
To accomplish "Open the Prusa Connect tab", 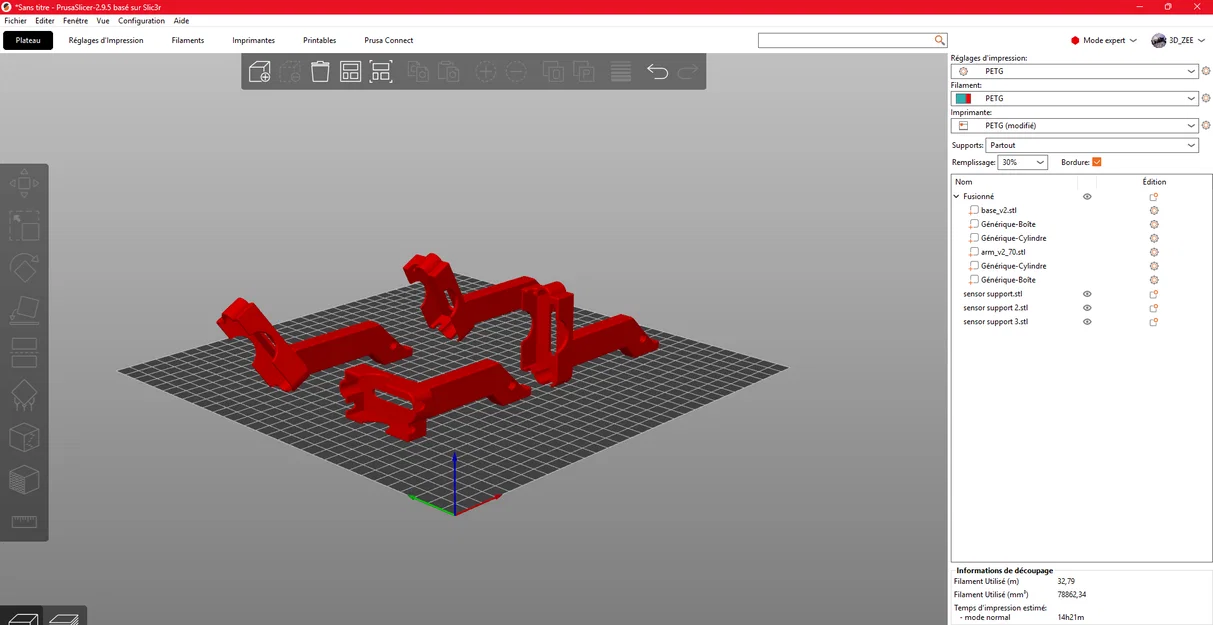I will pos(389,41).
